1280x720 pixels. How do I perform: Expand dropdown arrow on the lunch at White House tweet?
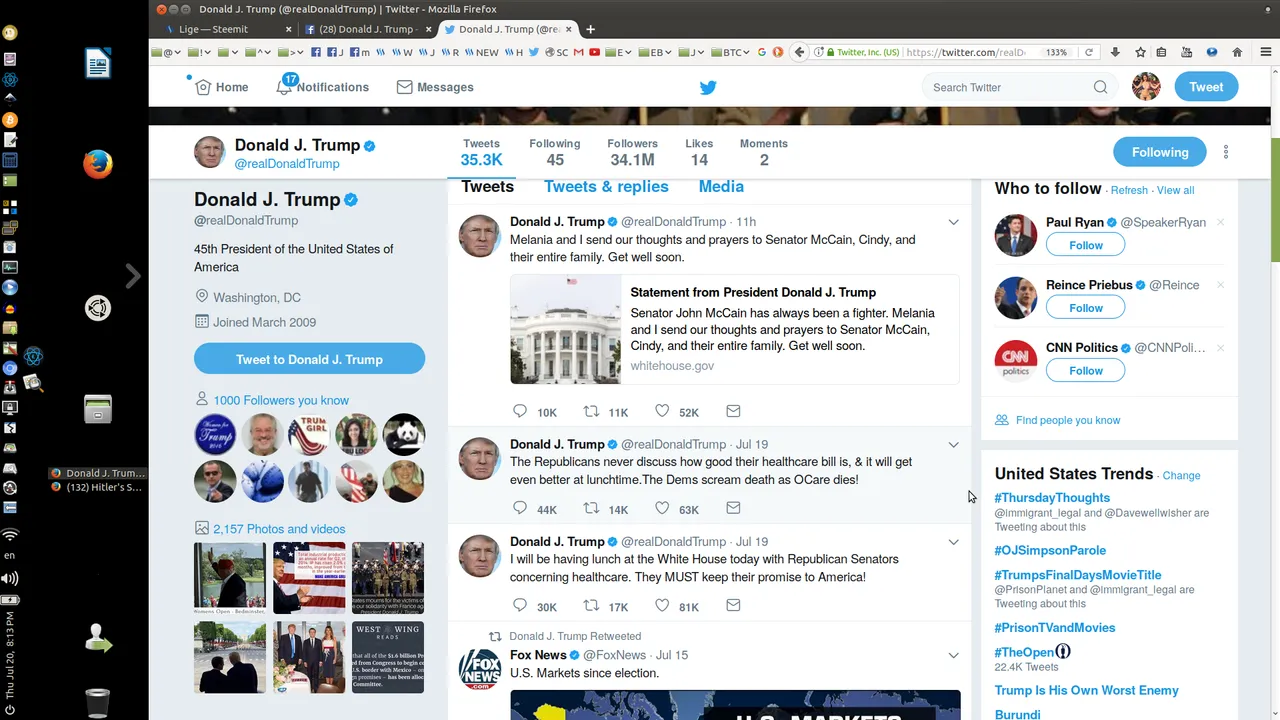pos(953,542)
